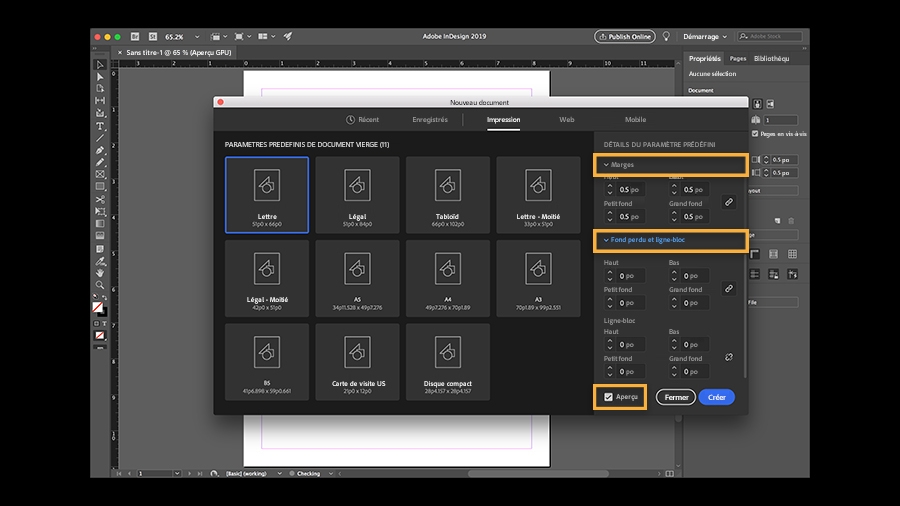Close the Sans titre-1 document tab

point(120,52)
